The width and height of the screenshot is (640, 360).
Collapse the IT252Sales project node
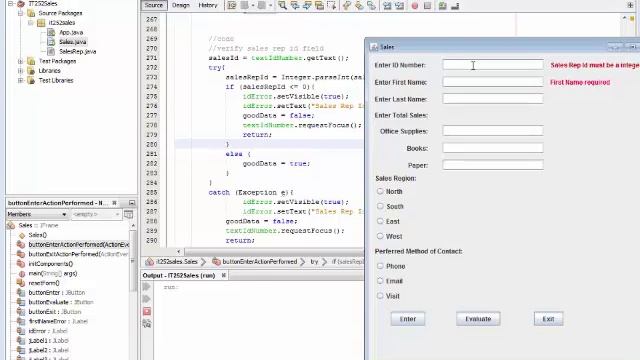pyautogui.click(x=11, y=4)
